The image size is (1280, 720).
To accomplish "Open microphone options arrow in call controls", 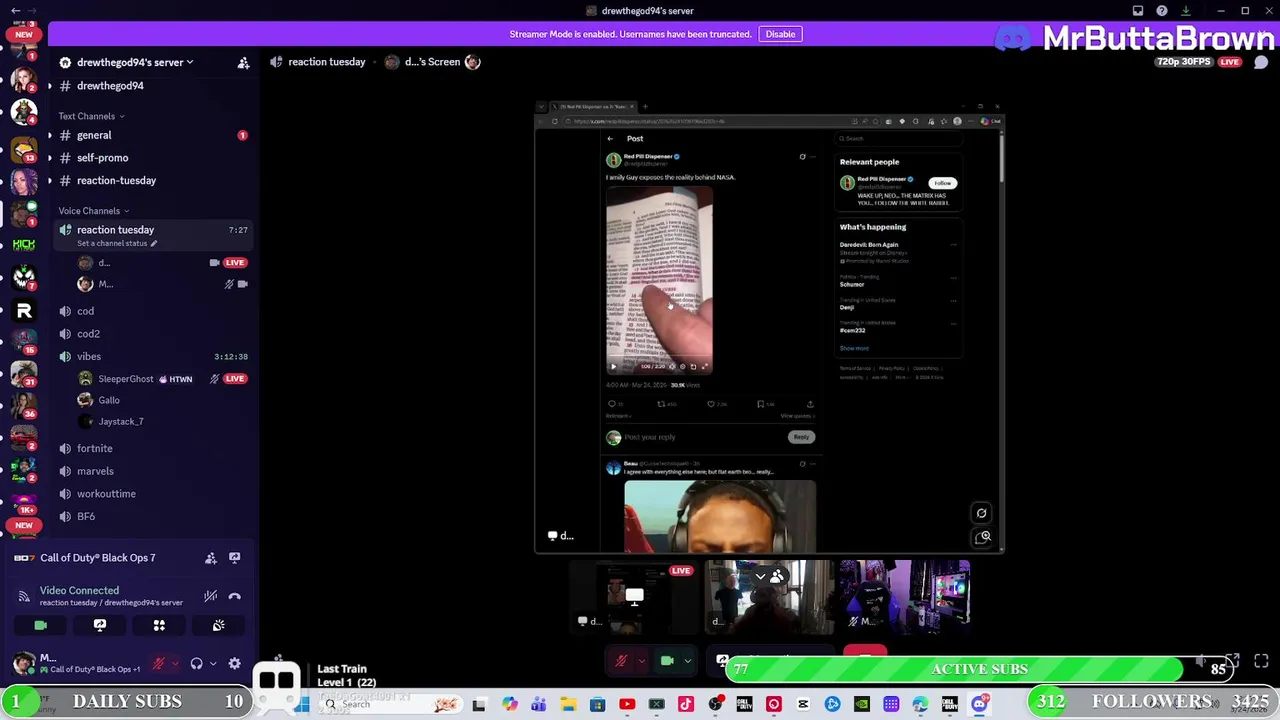I will coord(641,661).
